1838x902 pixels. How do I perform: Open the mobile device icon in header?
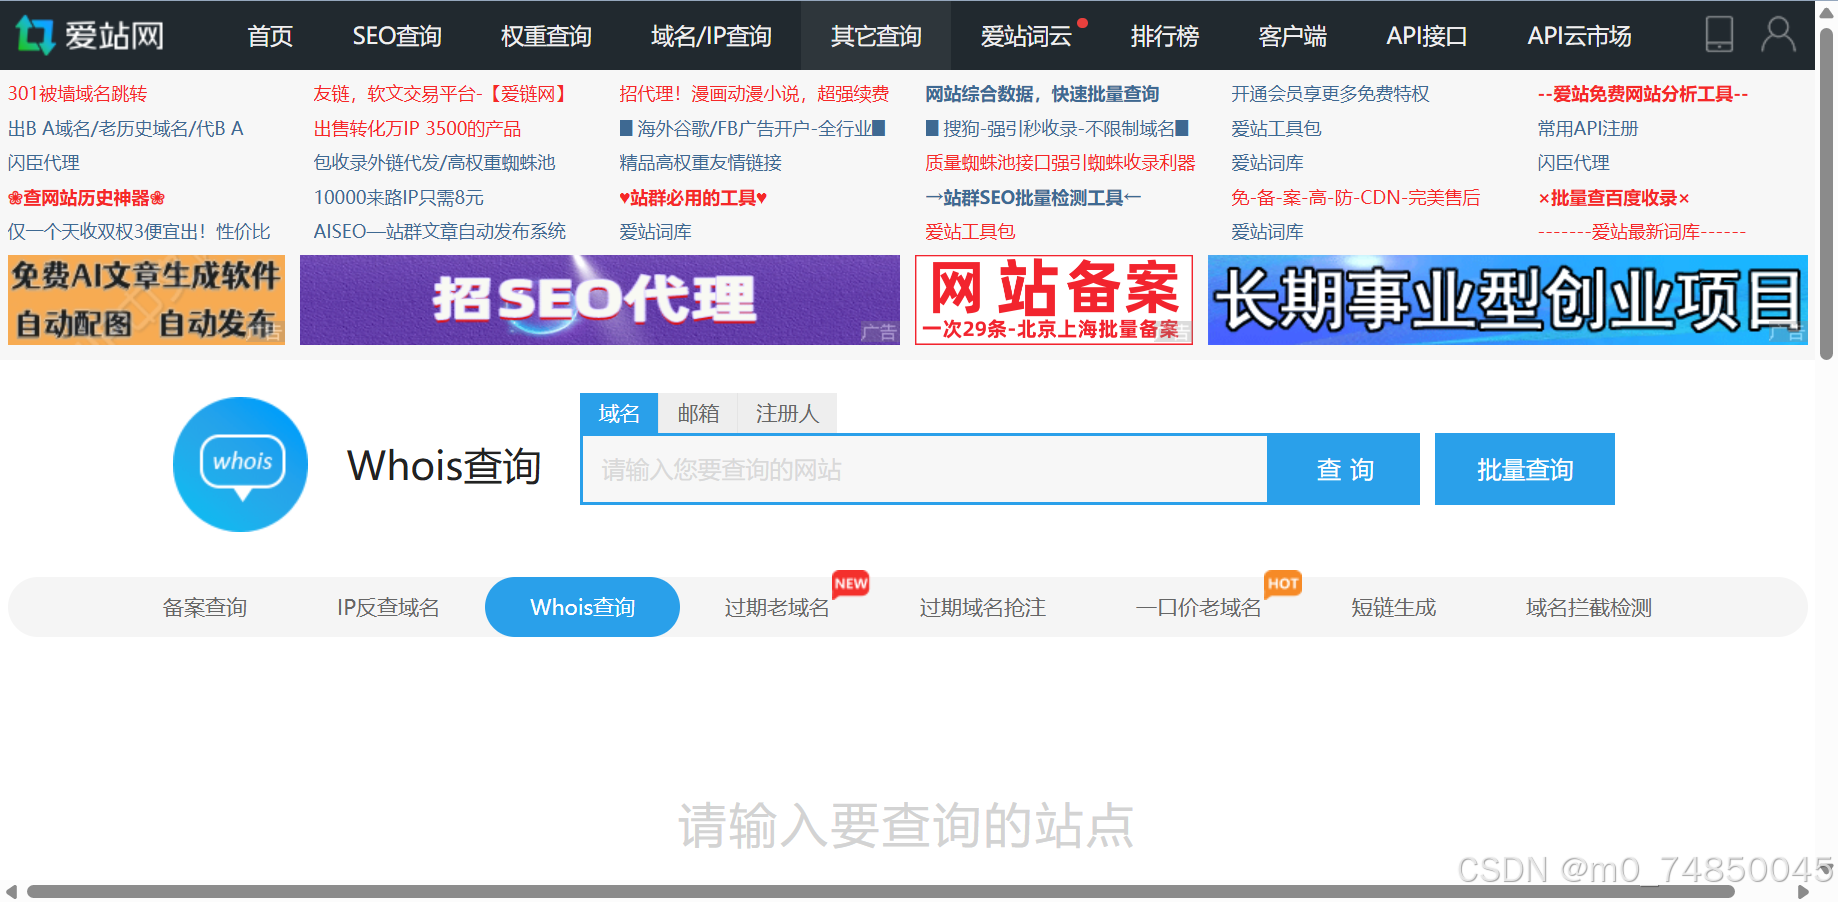(x=1719, y=35)
